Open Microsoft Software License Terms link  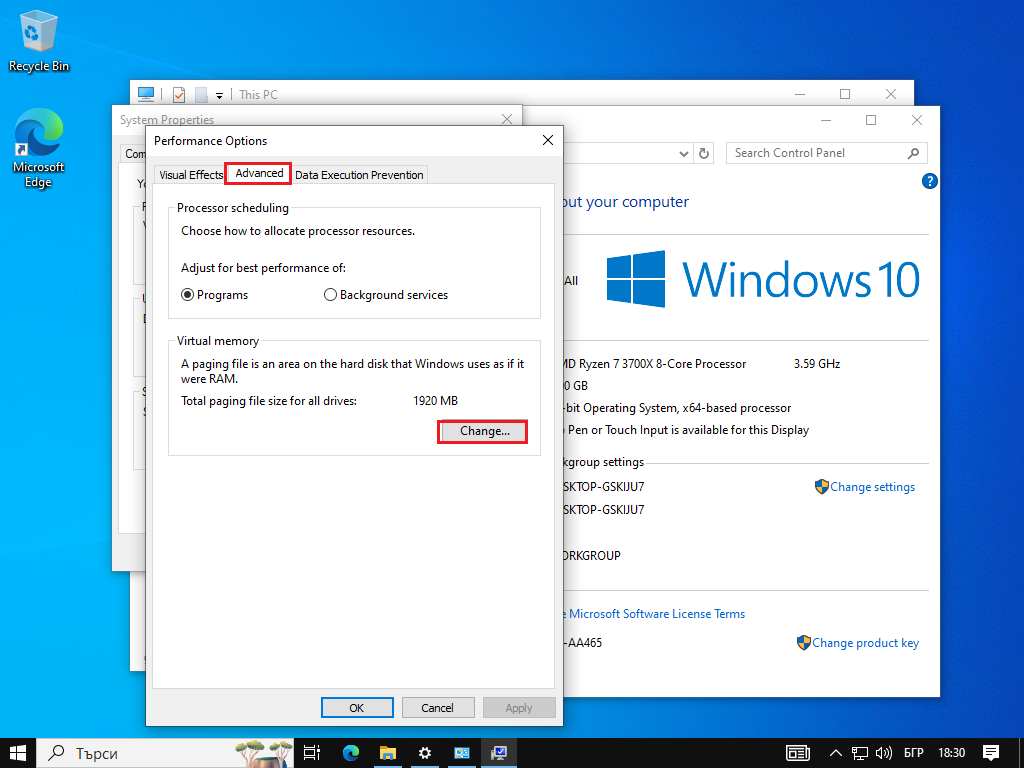pos(656,614)
